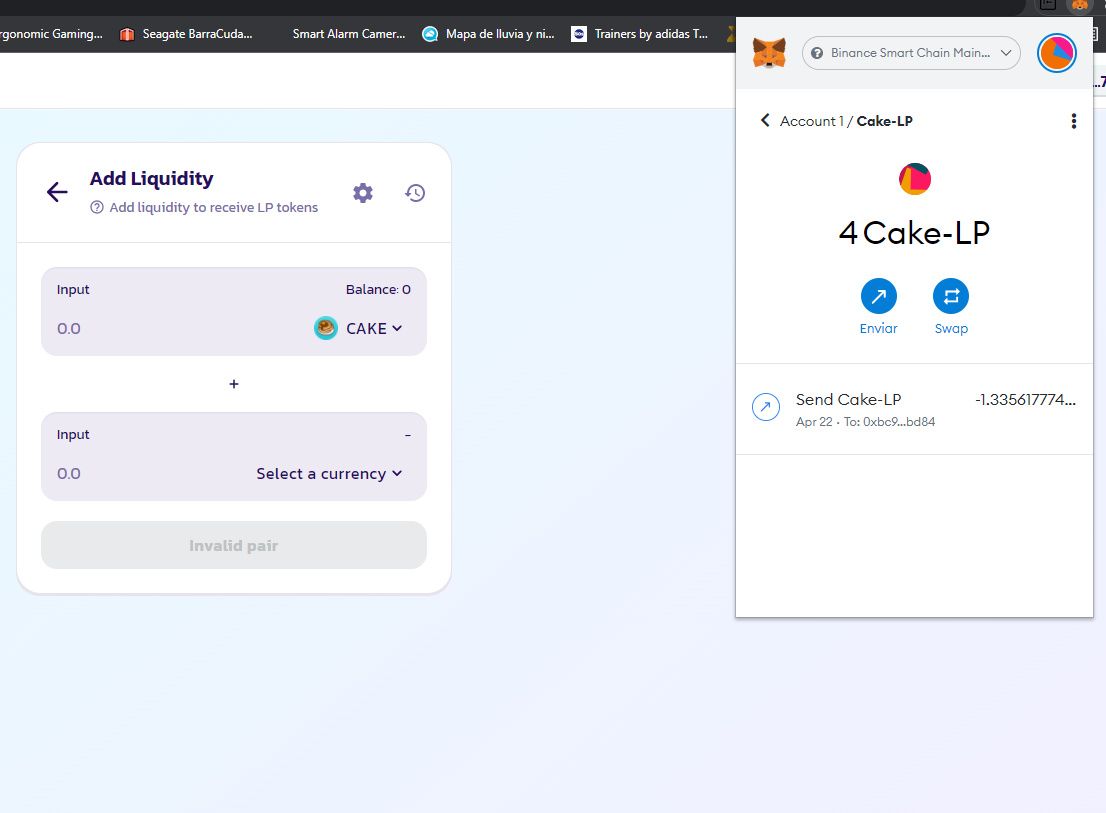The image size is (1106, 813).
Task: Open the Send Cake-LP transaction row
Action: 914,410
